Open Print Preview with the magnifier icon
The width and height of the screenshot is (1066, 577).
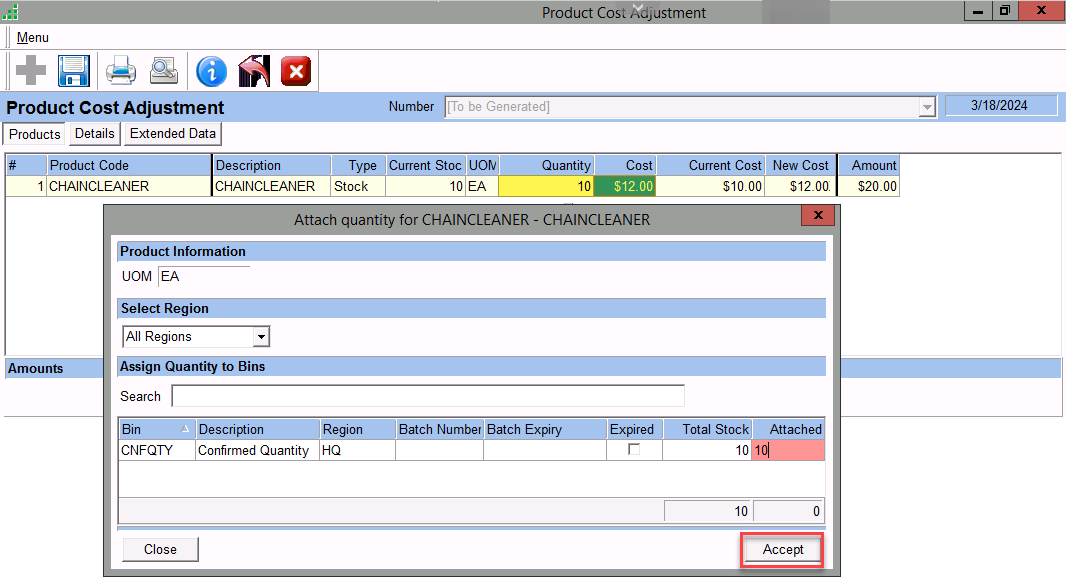tap(163, 71)
